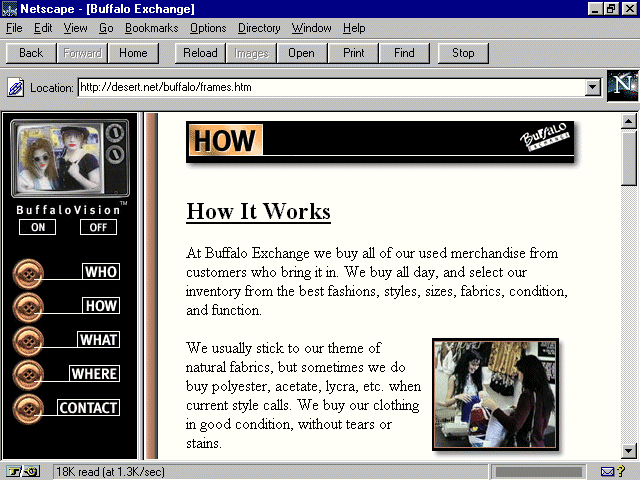
Task: Open the Location URL history dropdown
Action: pyautogui.click(x=593, y=87)
